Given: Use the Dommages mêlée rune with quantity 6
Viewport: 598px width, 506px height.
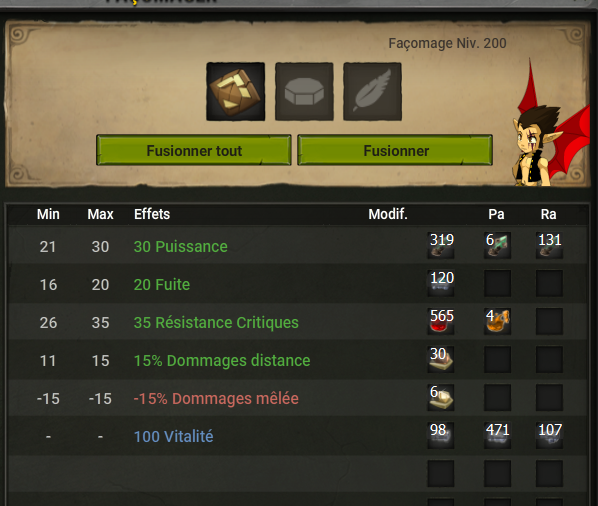Looking at the screenshot, I should pyautogui.click(x=441, y=397).
